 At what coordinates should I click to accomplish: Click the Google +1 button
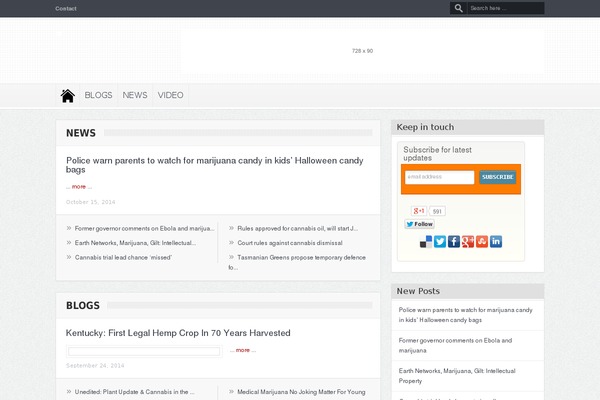tap(419, 211)
